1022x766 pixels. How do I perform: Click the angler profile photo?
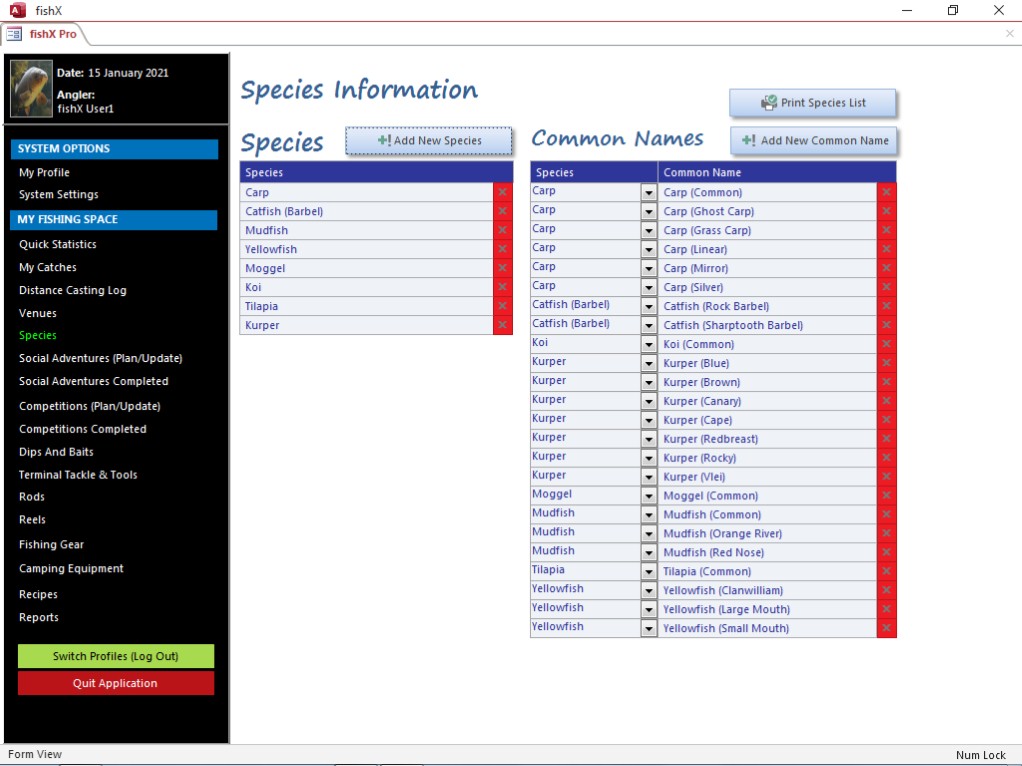coord(31,89)
